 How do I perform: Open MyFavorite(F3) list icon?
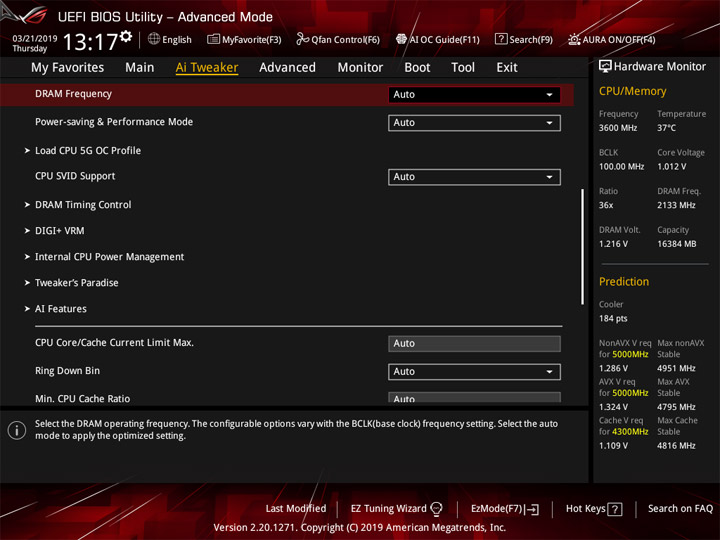coord(213,39)
